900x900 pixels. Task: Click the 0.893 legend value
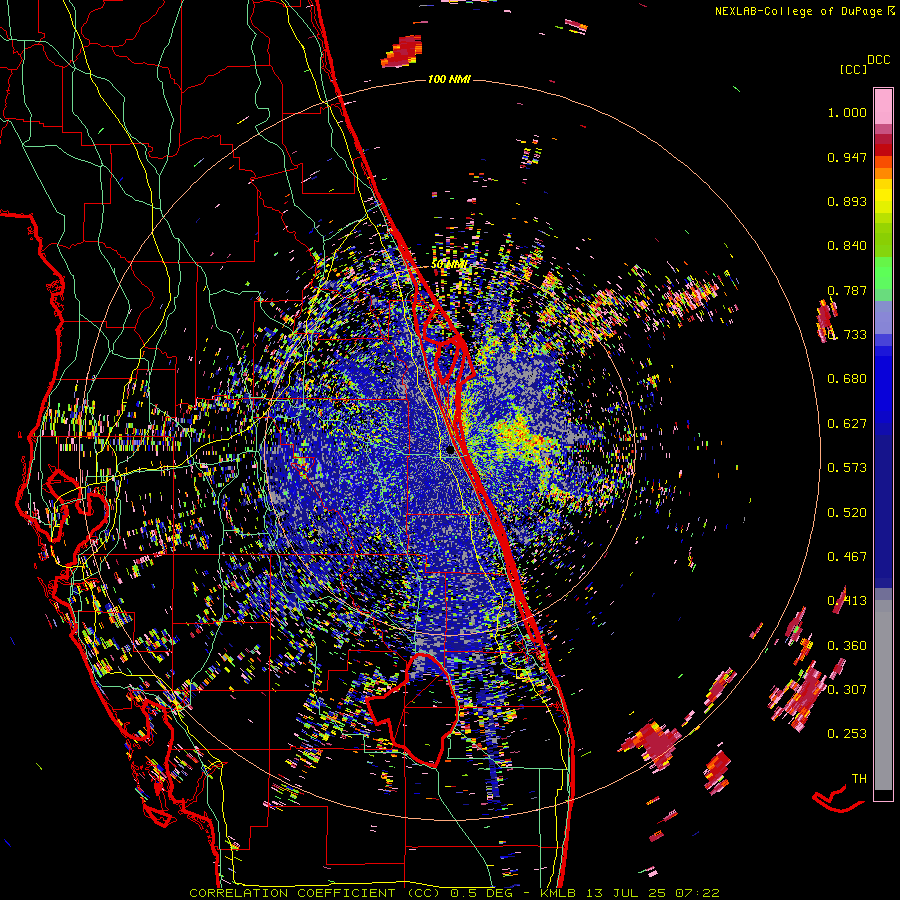[847, 201]
